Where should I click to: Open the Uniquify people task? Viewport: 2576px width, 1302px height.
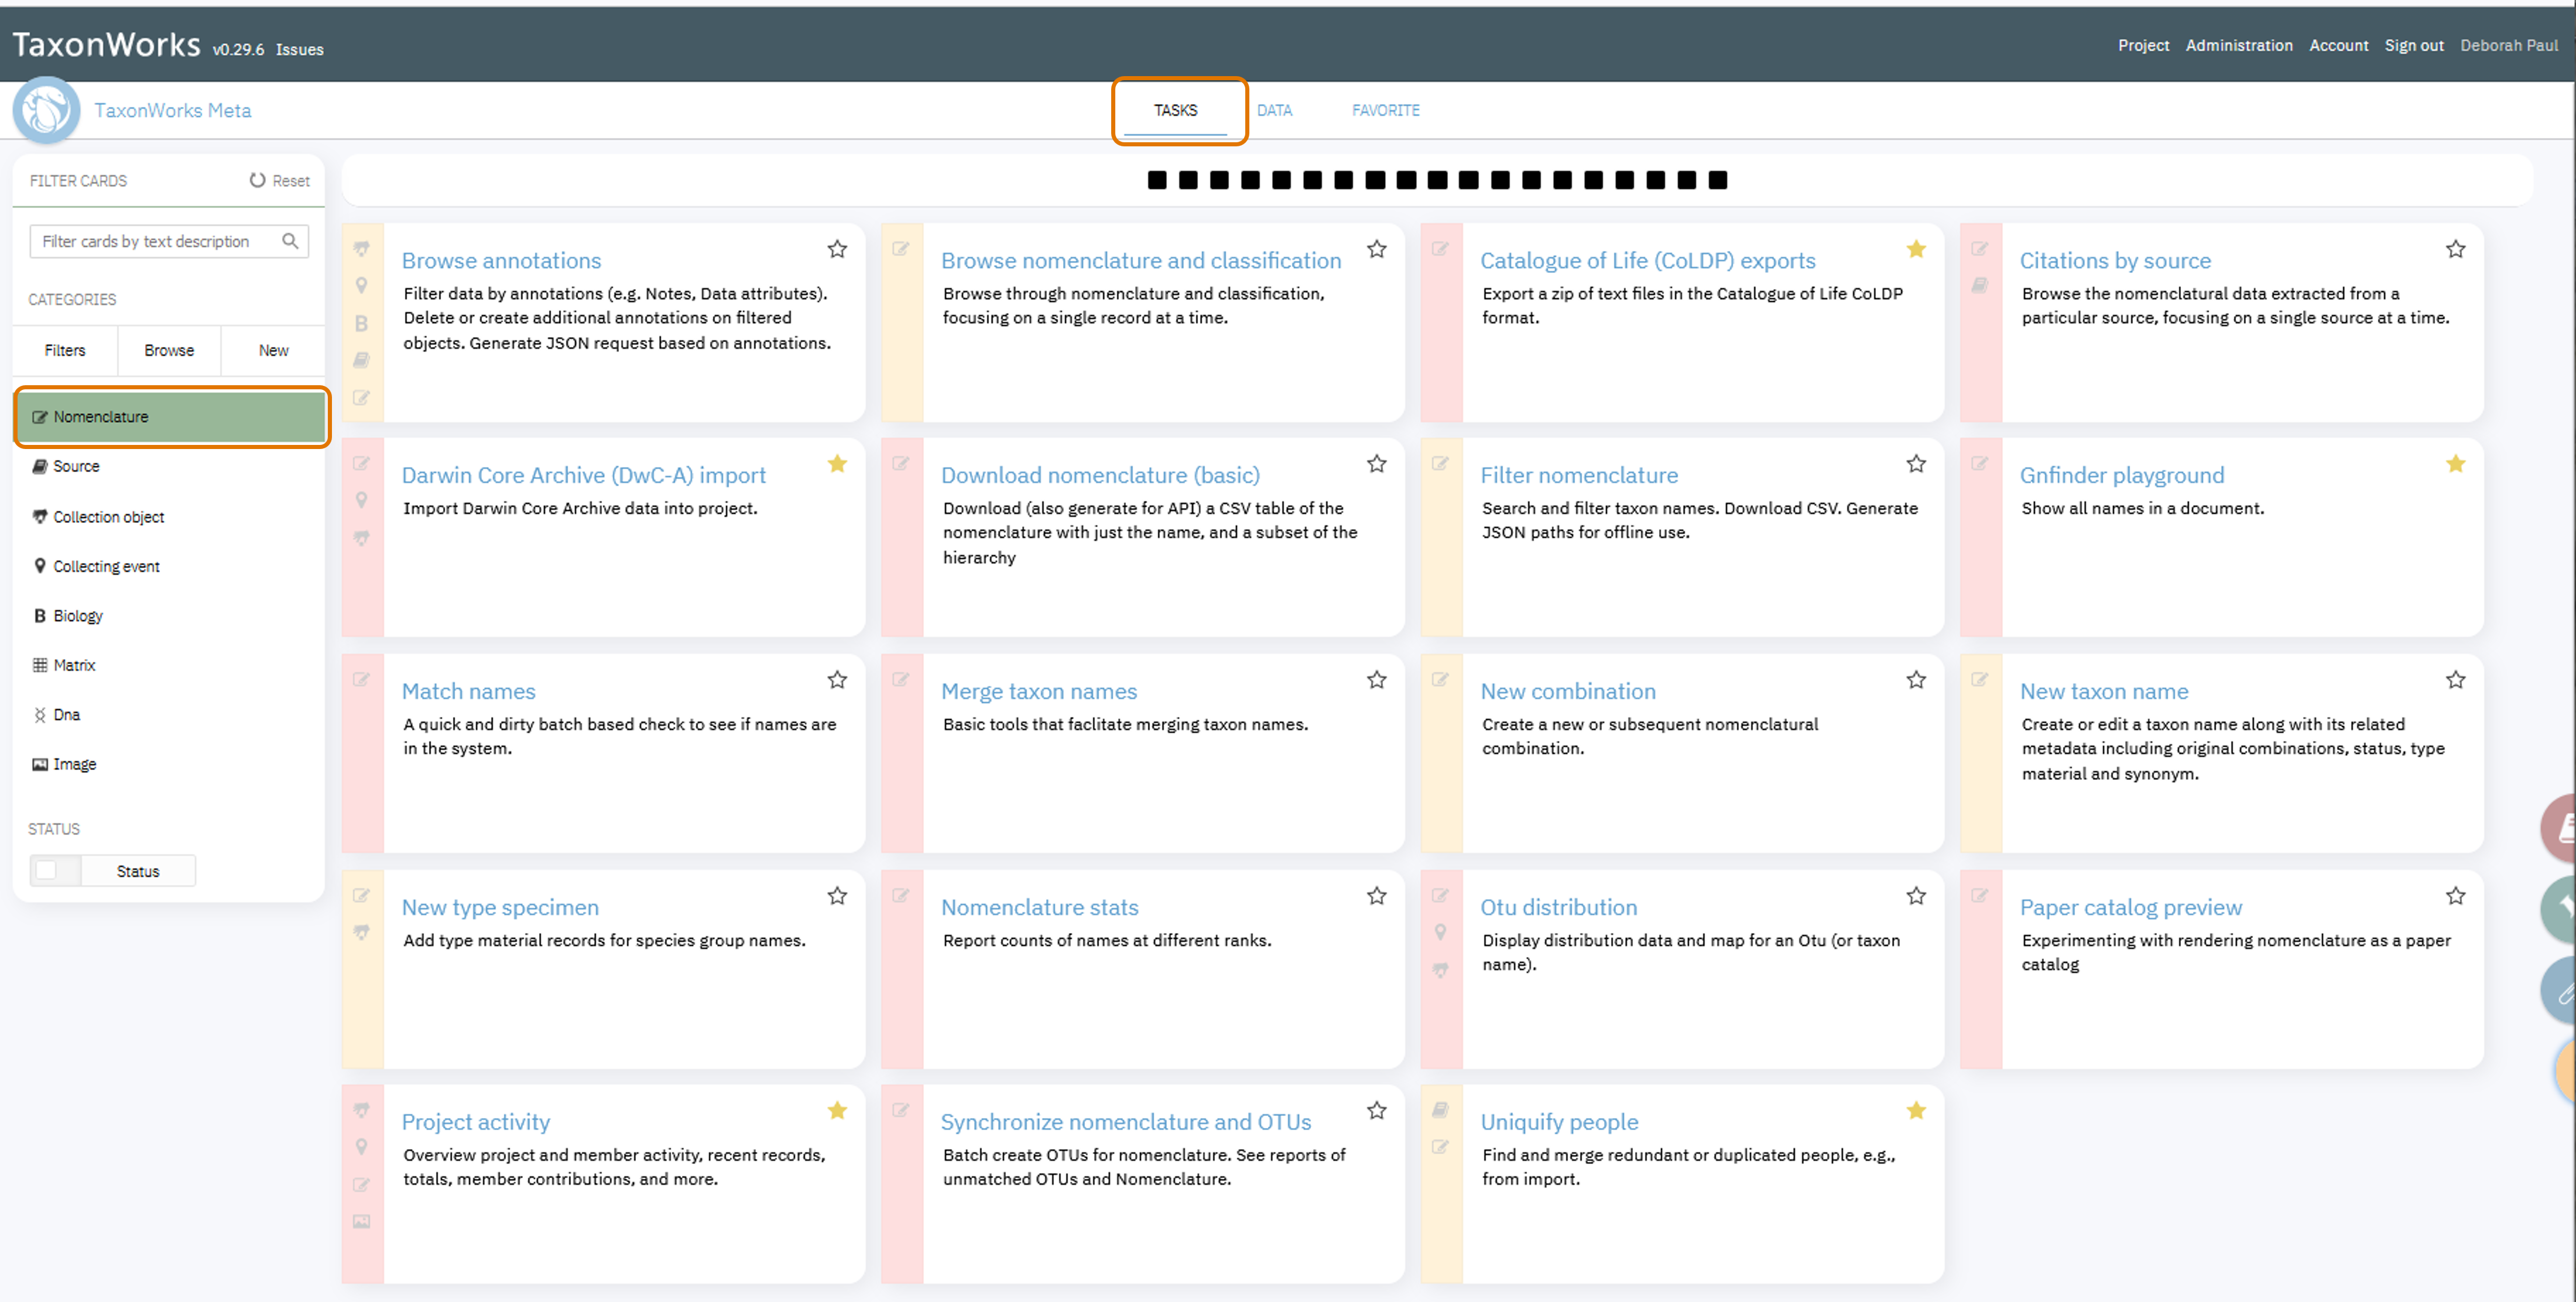coord(1558,1122)
